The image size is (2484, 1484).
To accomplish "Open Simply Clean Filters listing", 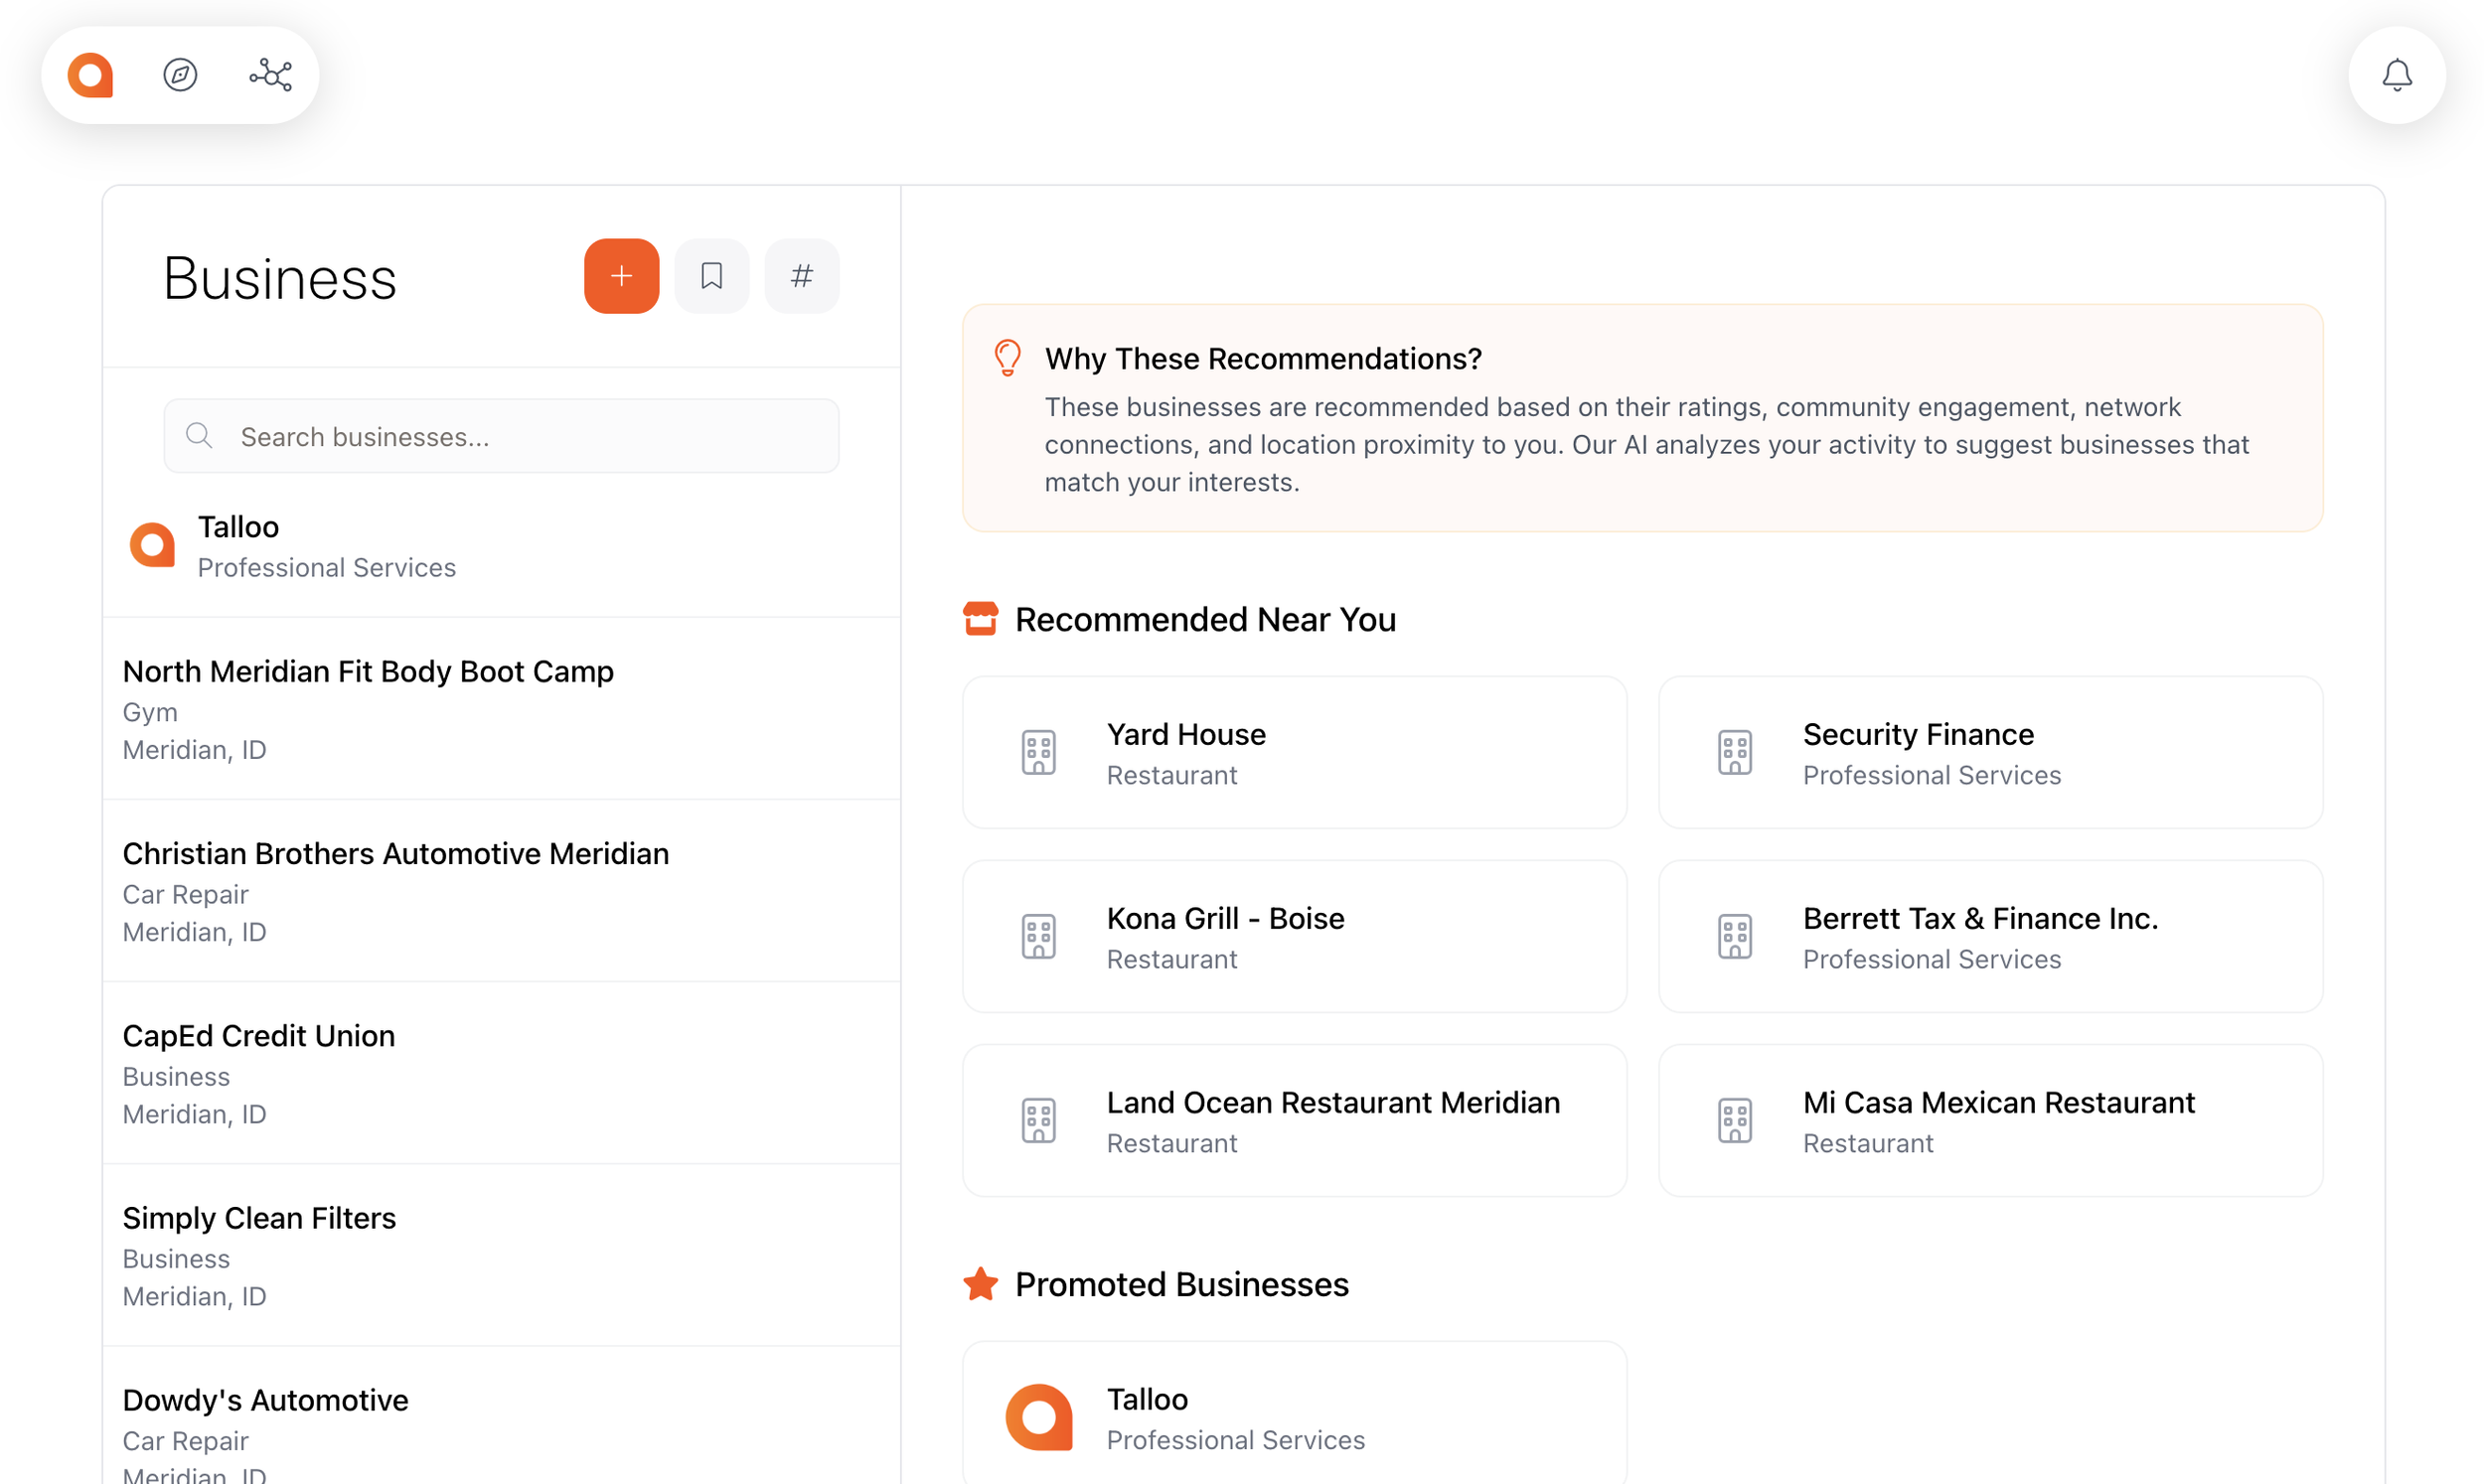I will 259,1254.
